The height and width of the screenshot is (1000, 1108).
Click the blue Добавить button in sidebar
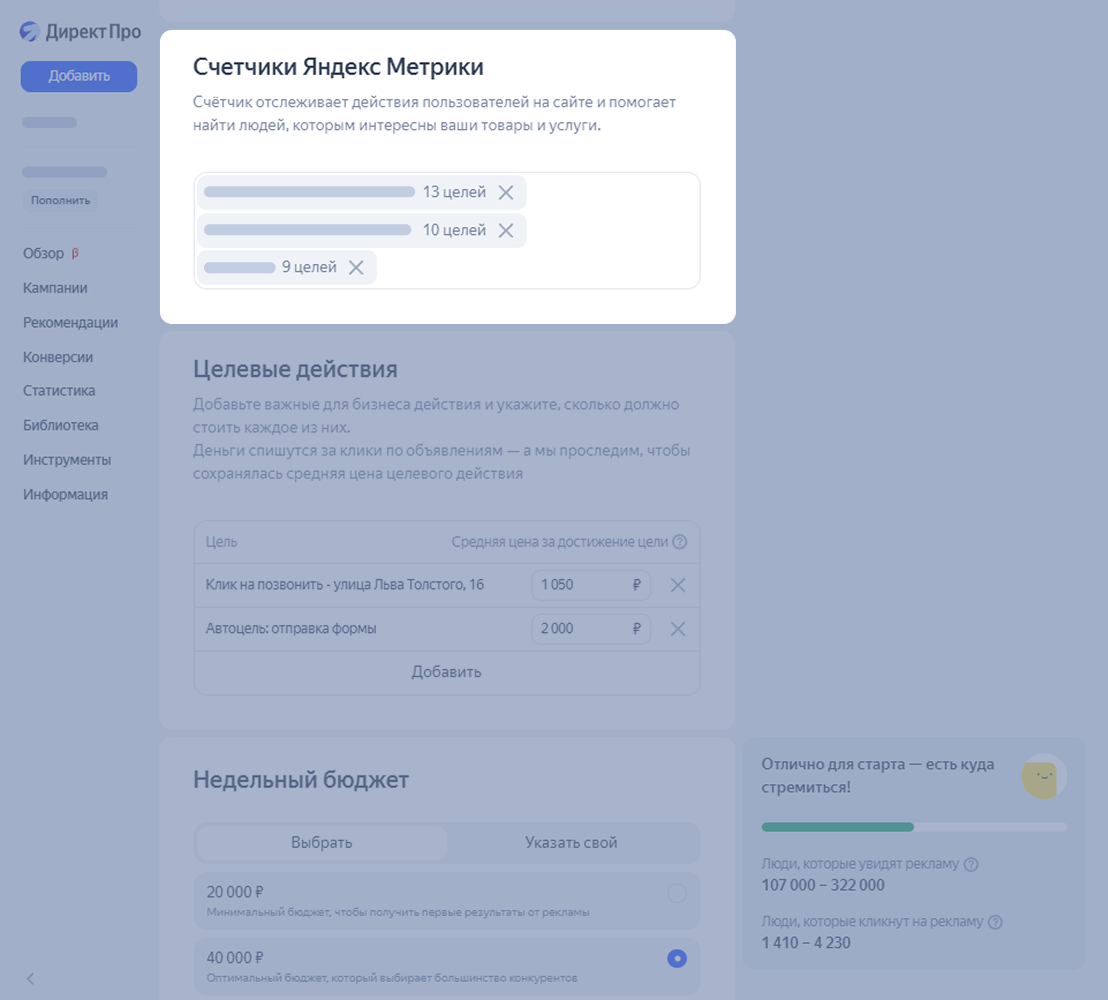79,76
